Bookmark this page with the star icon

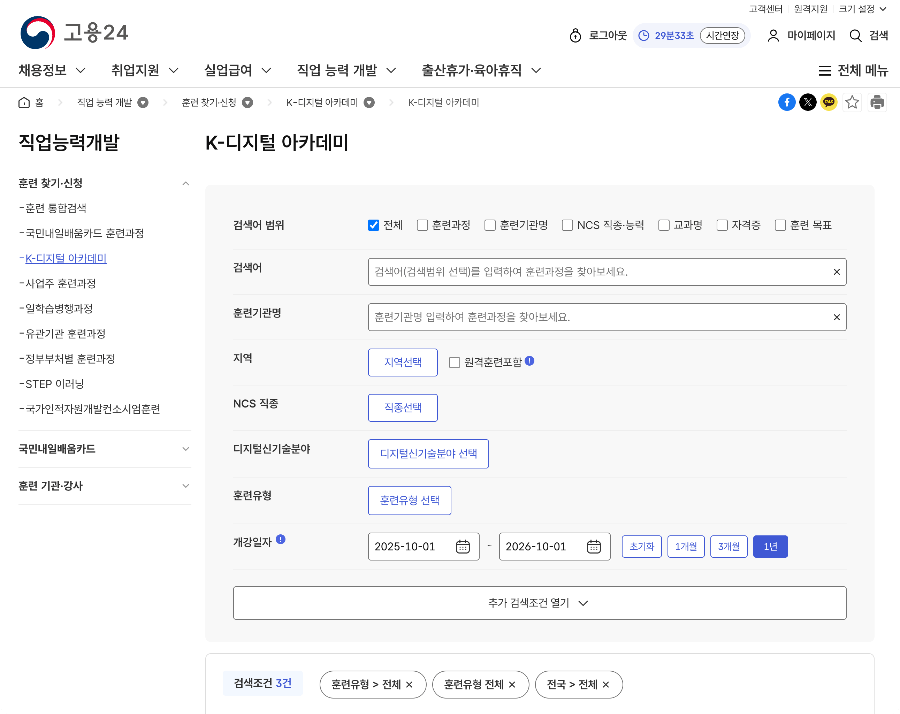pos(851,102)
